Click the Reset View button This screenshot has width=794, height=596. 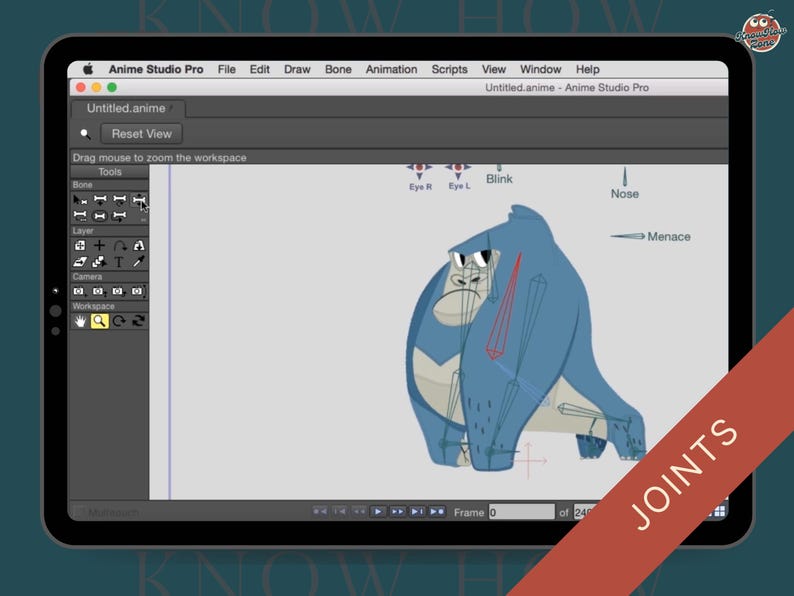141,134
